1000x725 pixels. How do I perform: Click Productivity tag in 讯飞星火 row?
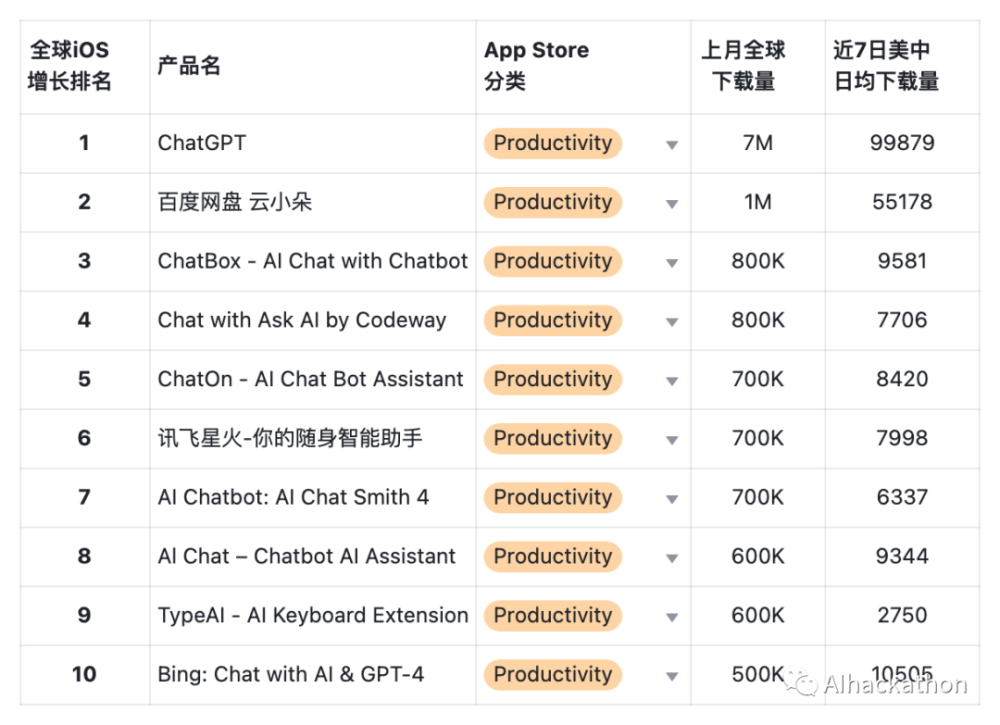[x=553, y=438]
